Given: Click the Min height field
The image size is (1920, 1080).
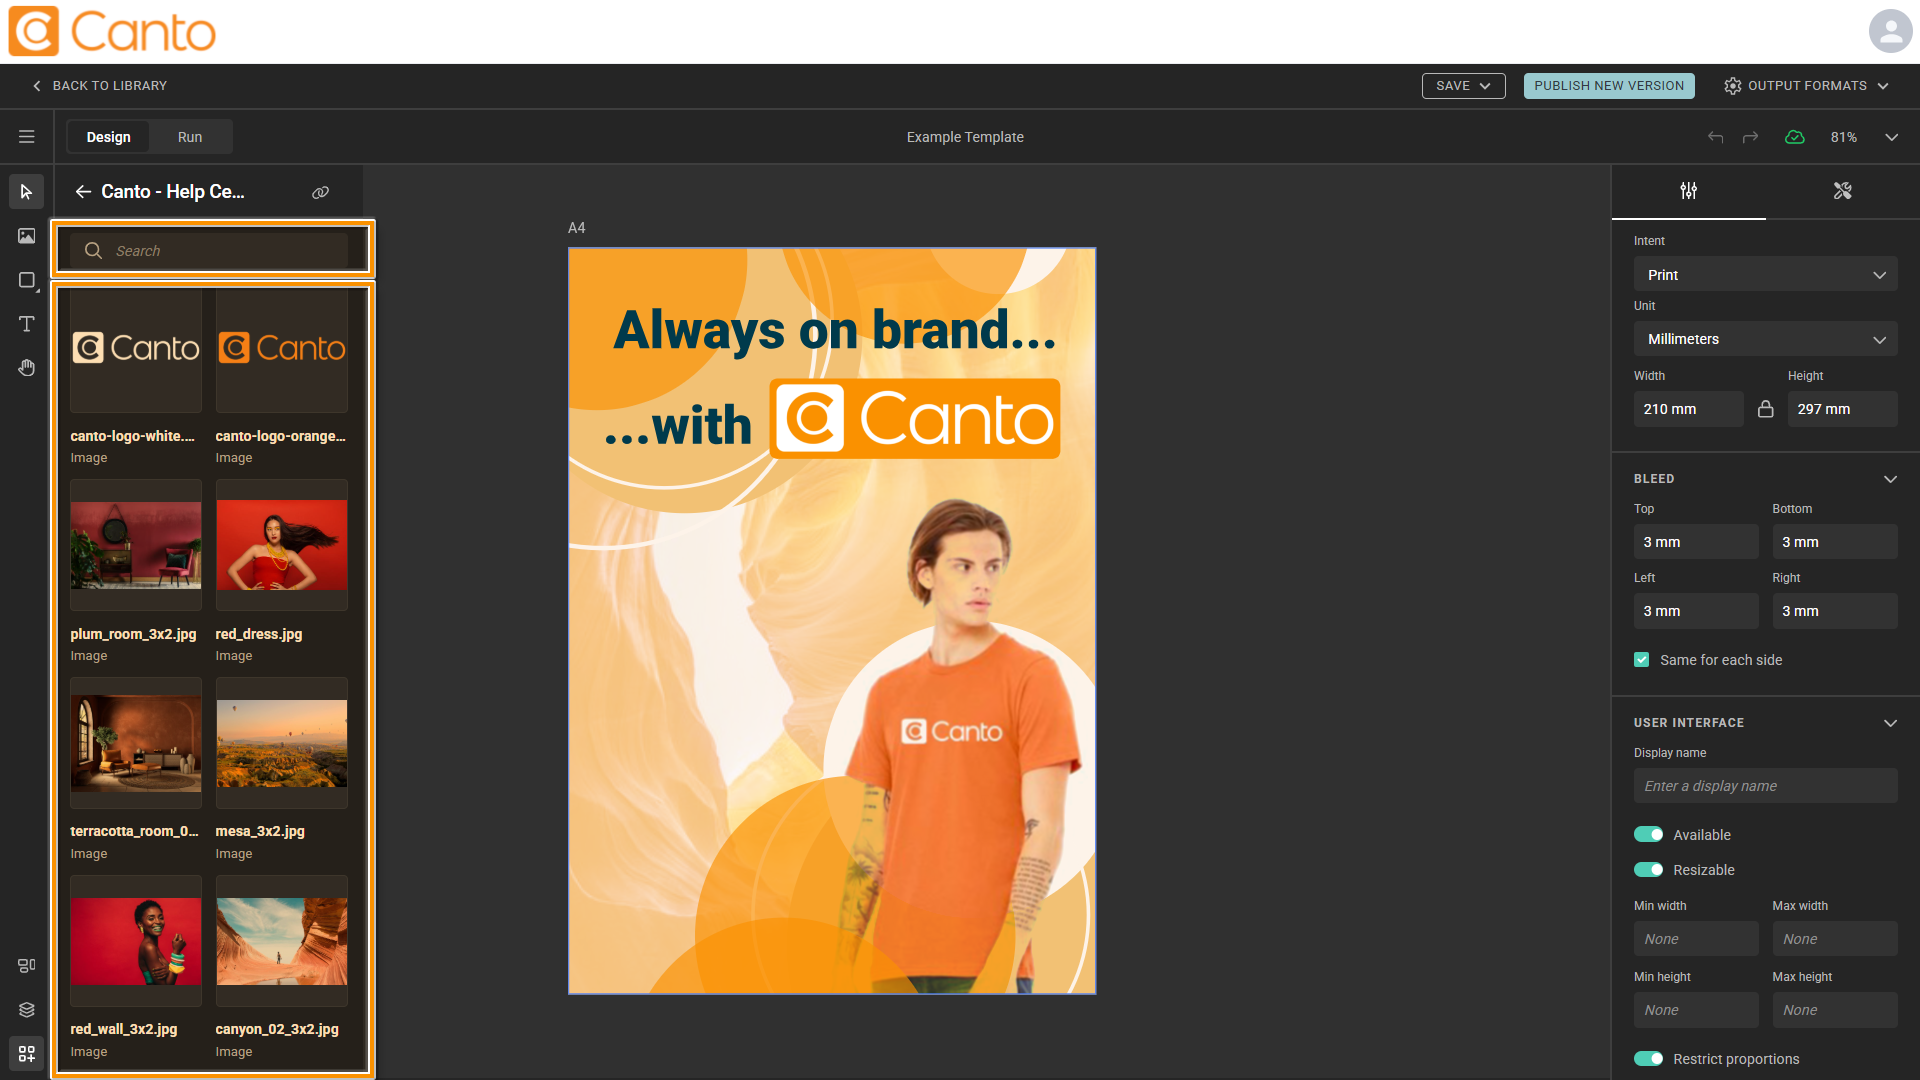Looking at the screenshot, I should pyautogui.click(x=1695, y=1010).
